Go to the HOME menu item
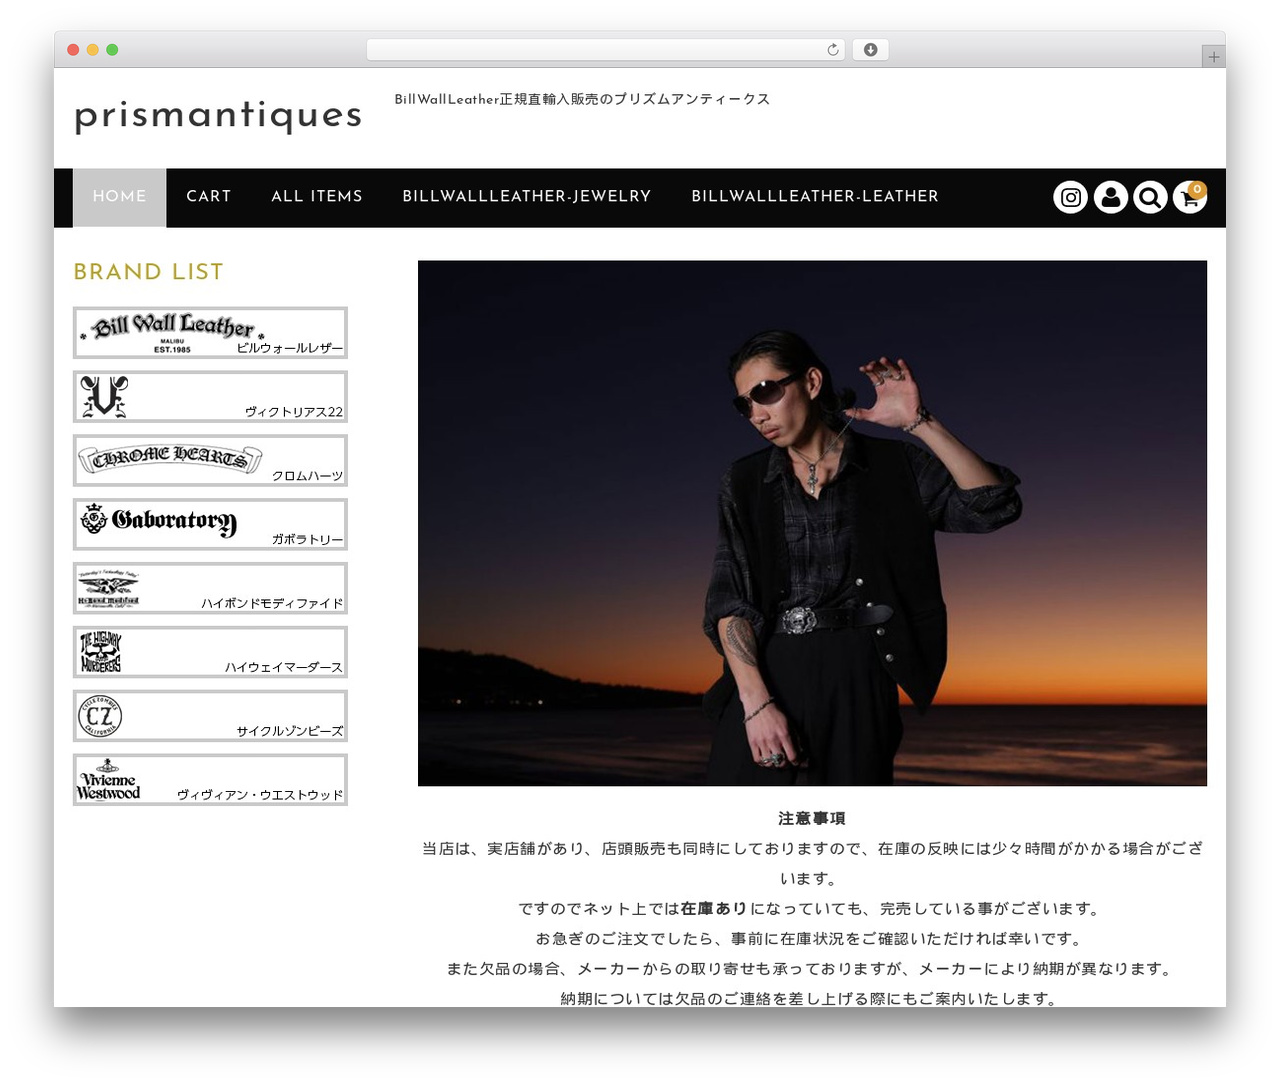 [120, 197]
